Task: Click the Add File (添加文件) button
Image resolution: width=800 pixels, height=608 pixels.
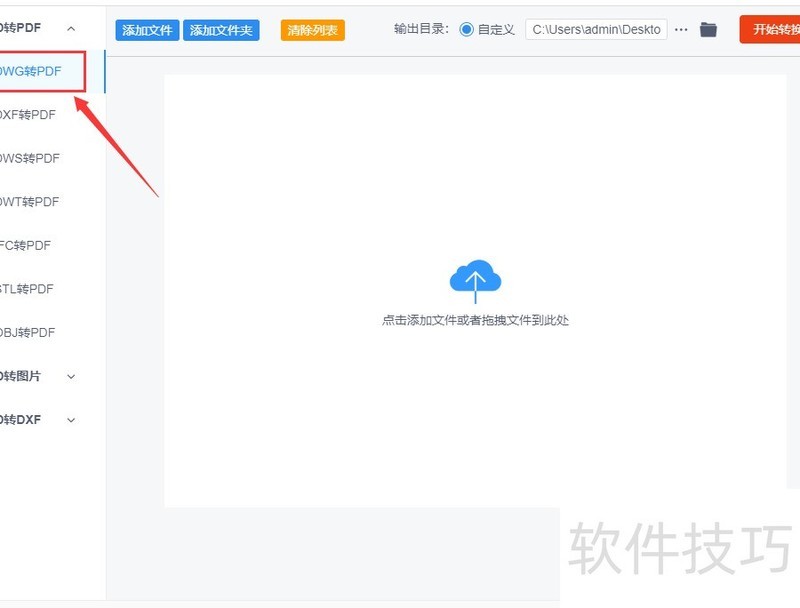Action: [x=147, y=30]
